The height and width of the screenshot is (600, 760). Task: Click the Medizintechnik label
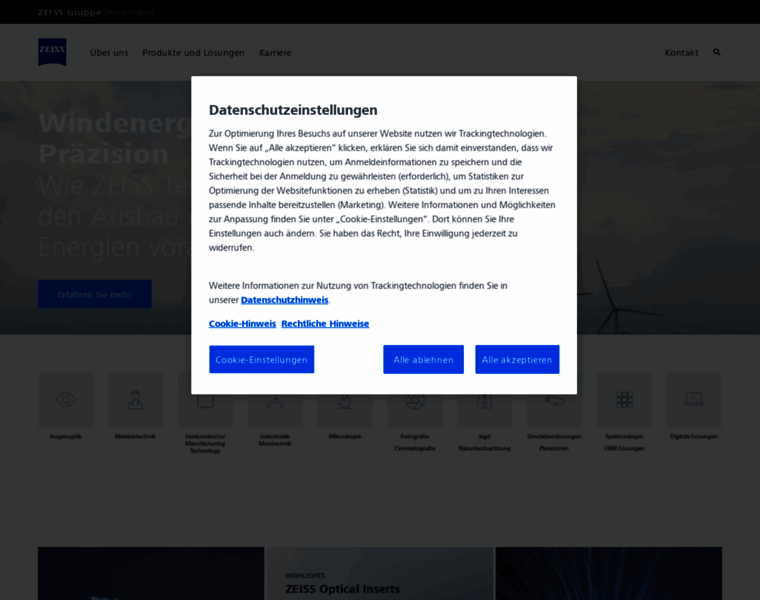pos(135,437)
